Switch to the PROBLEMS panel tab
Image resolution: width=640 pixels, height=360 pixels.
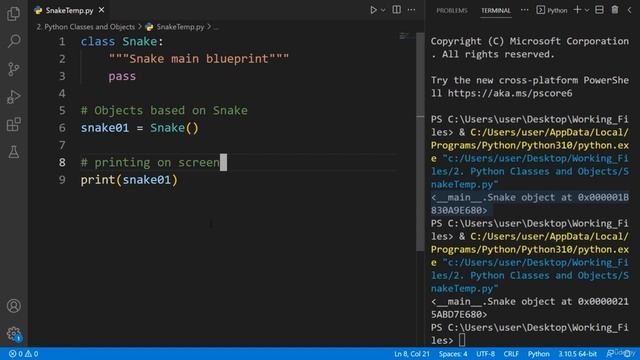(x=452, y=11)
